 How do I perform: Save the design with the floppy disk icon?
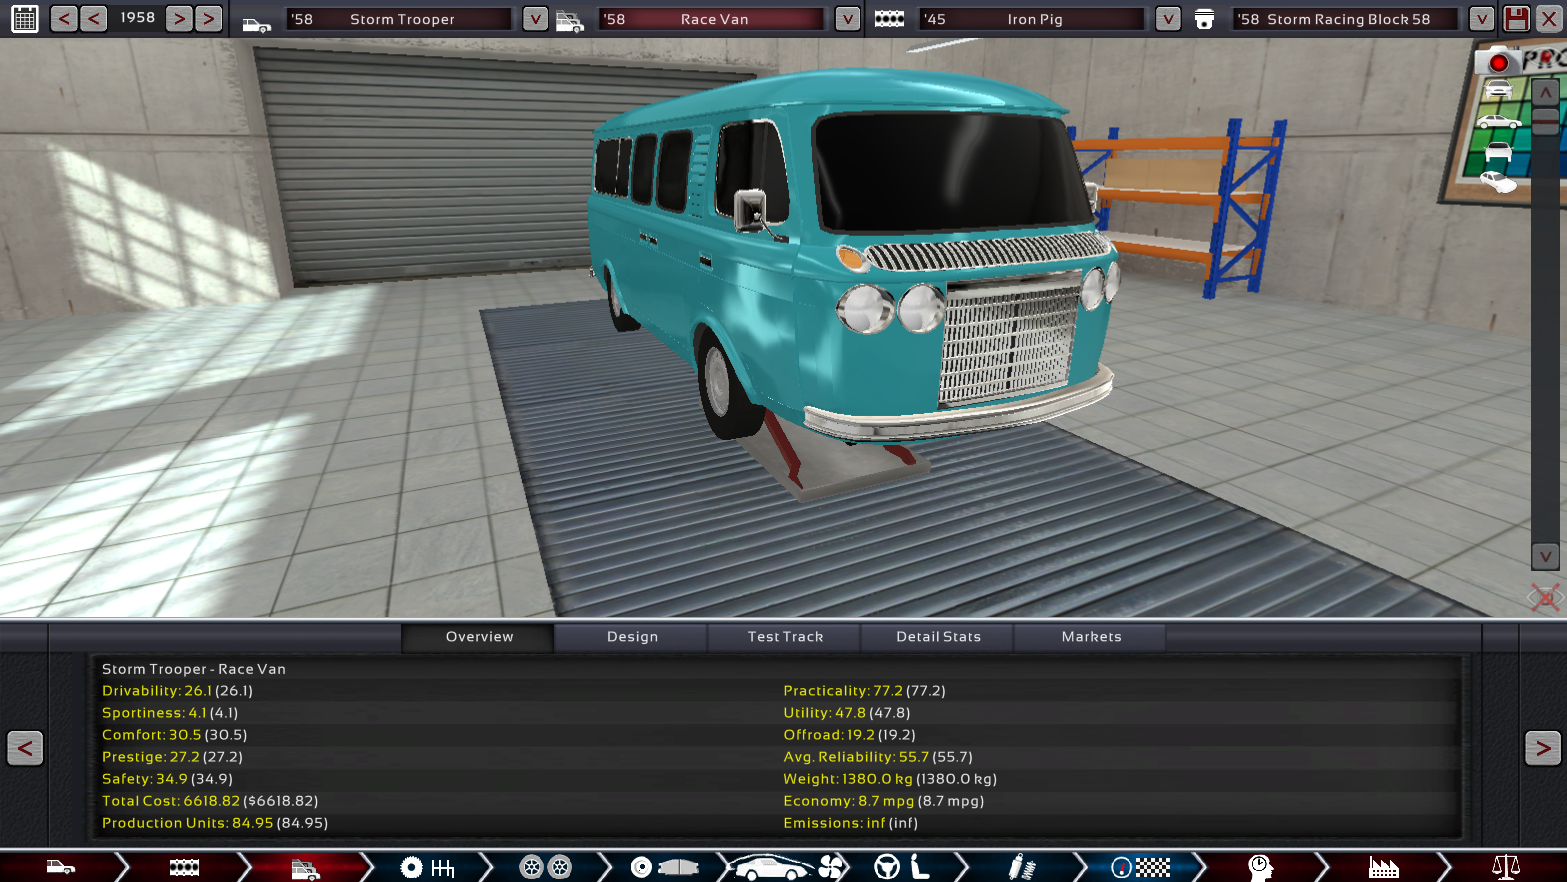tap(1516, 18)
